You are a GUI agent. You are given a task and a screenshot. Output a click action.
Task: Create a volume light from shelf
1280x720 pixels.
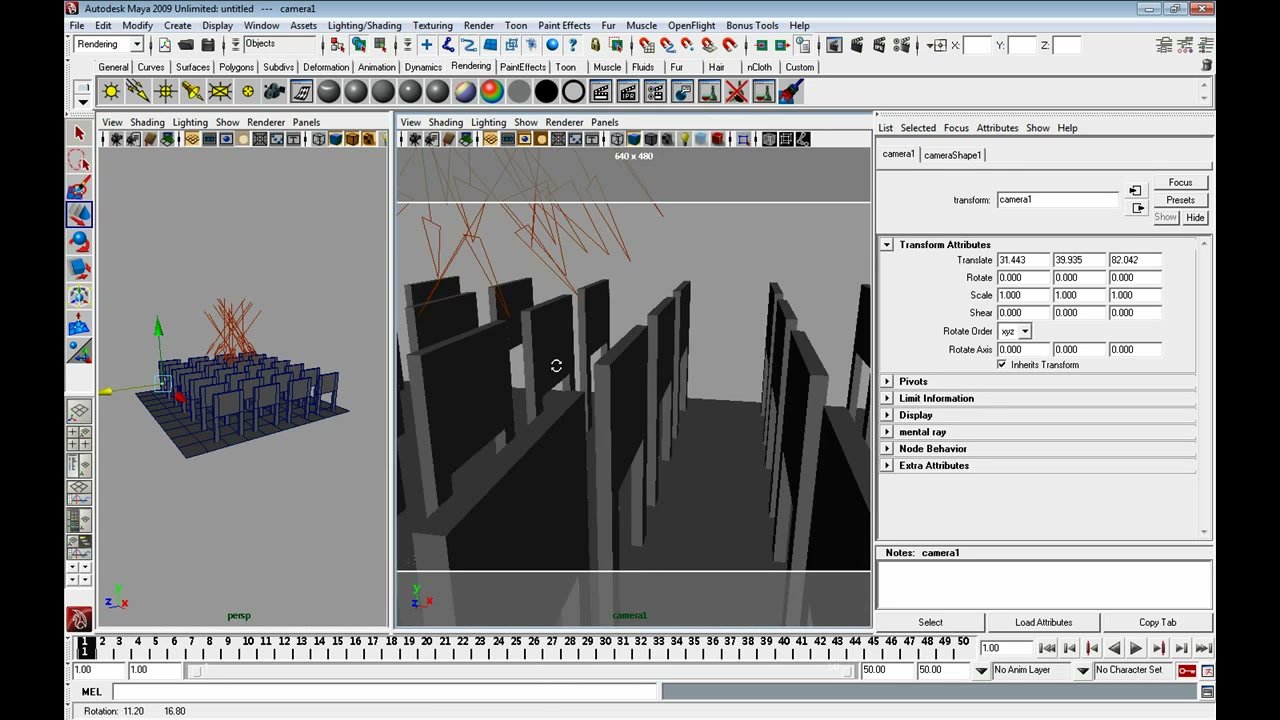point(247,92)
